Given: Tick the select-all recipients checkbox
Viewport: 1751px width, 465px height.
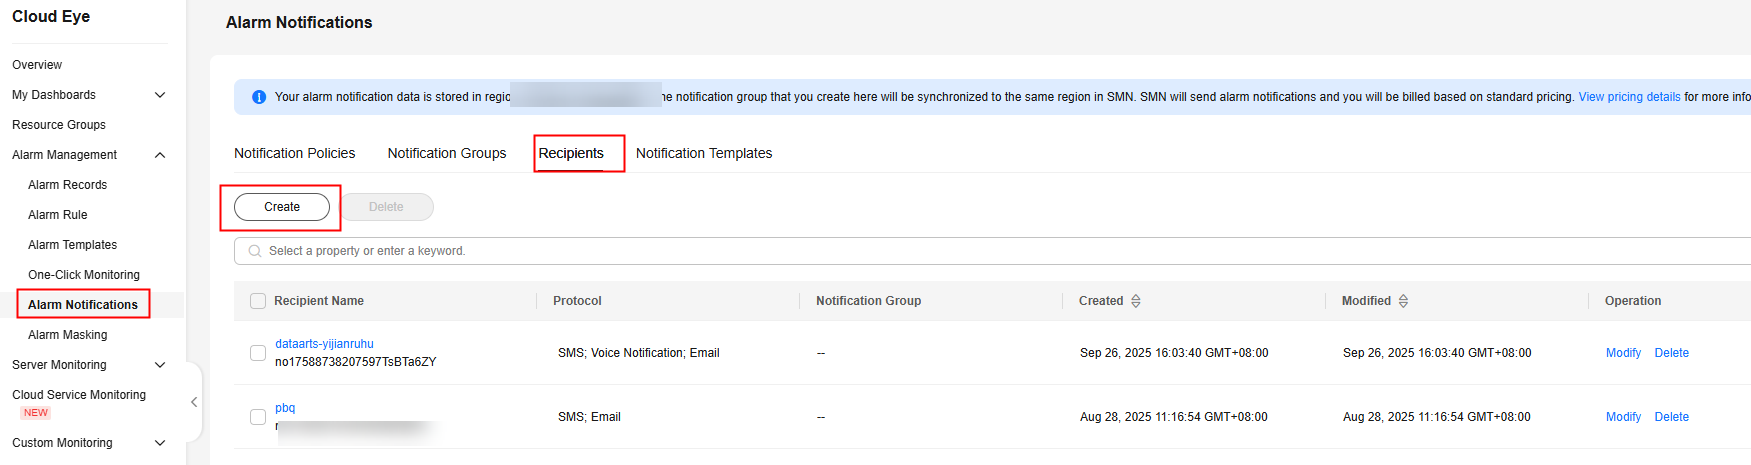Looking at the screenshot, I should click(x=258, y=301).
